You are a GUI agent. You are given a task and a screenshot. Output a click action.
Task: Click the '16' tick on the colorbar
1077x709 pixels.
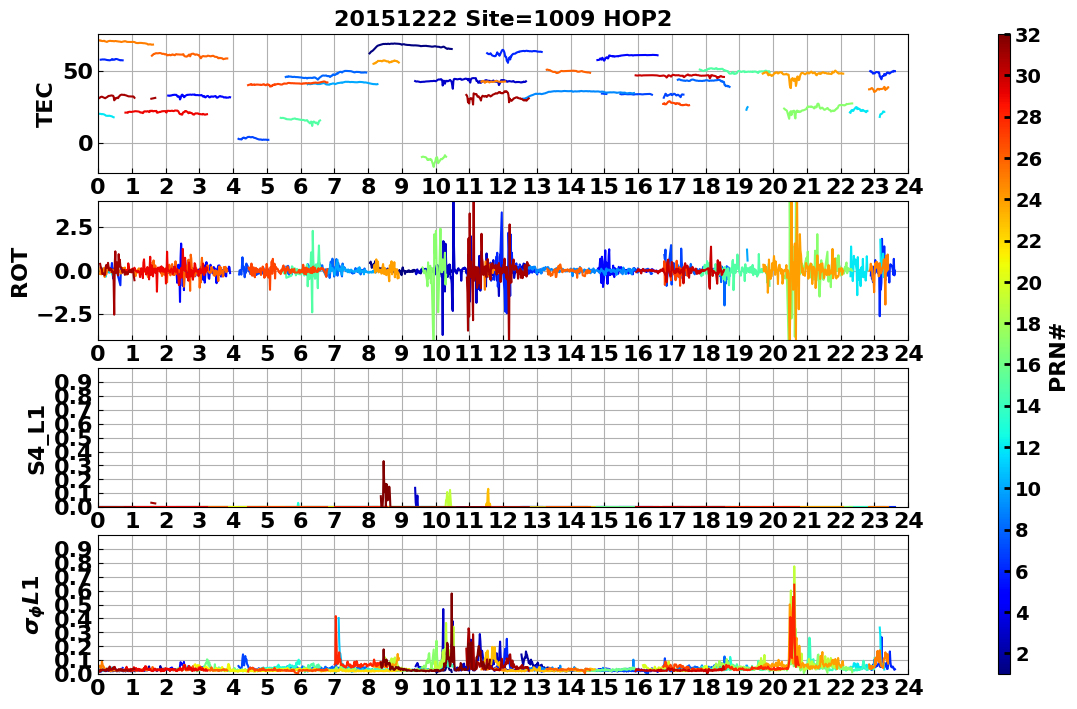pyautogui.click(x=1029, y=365)
